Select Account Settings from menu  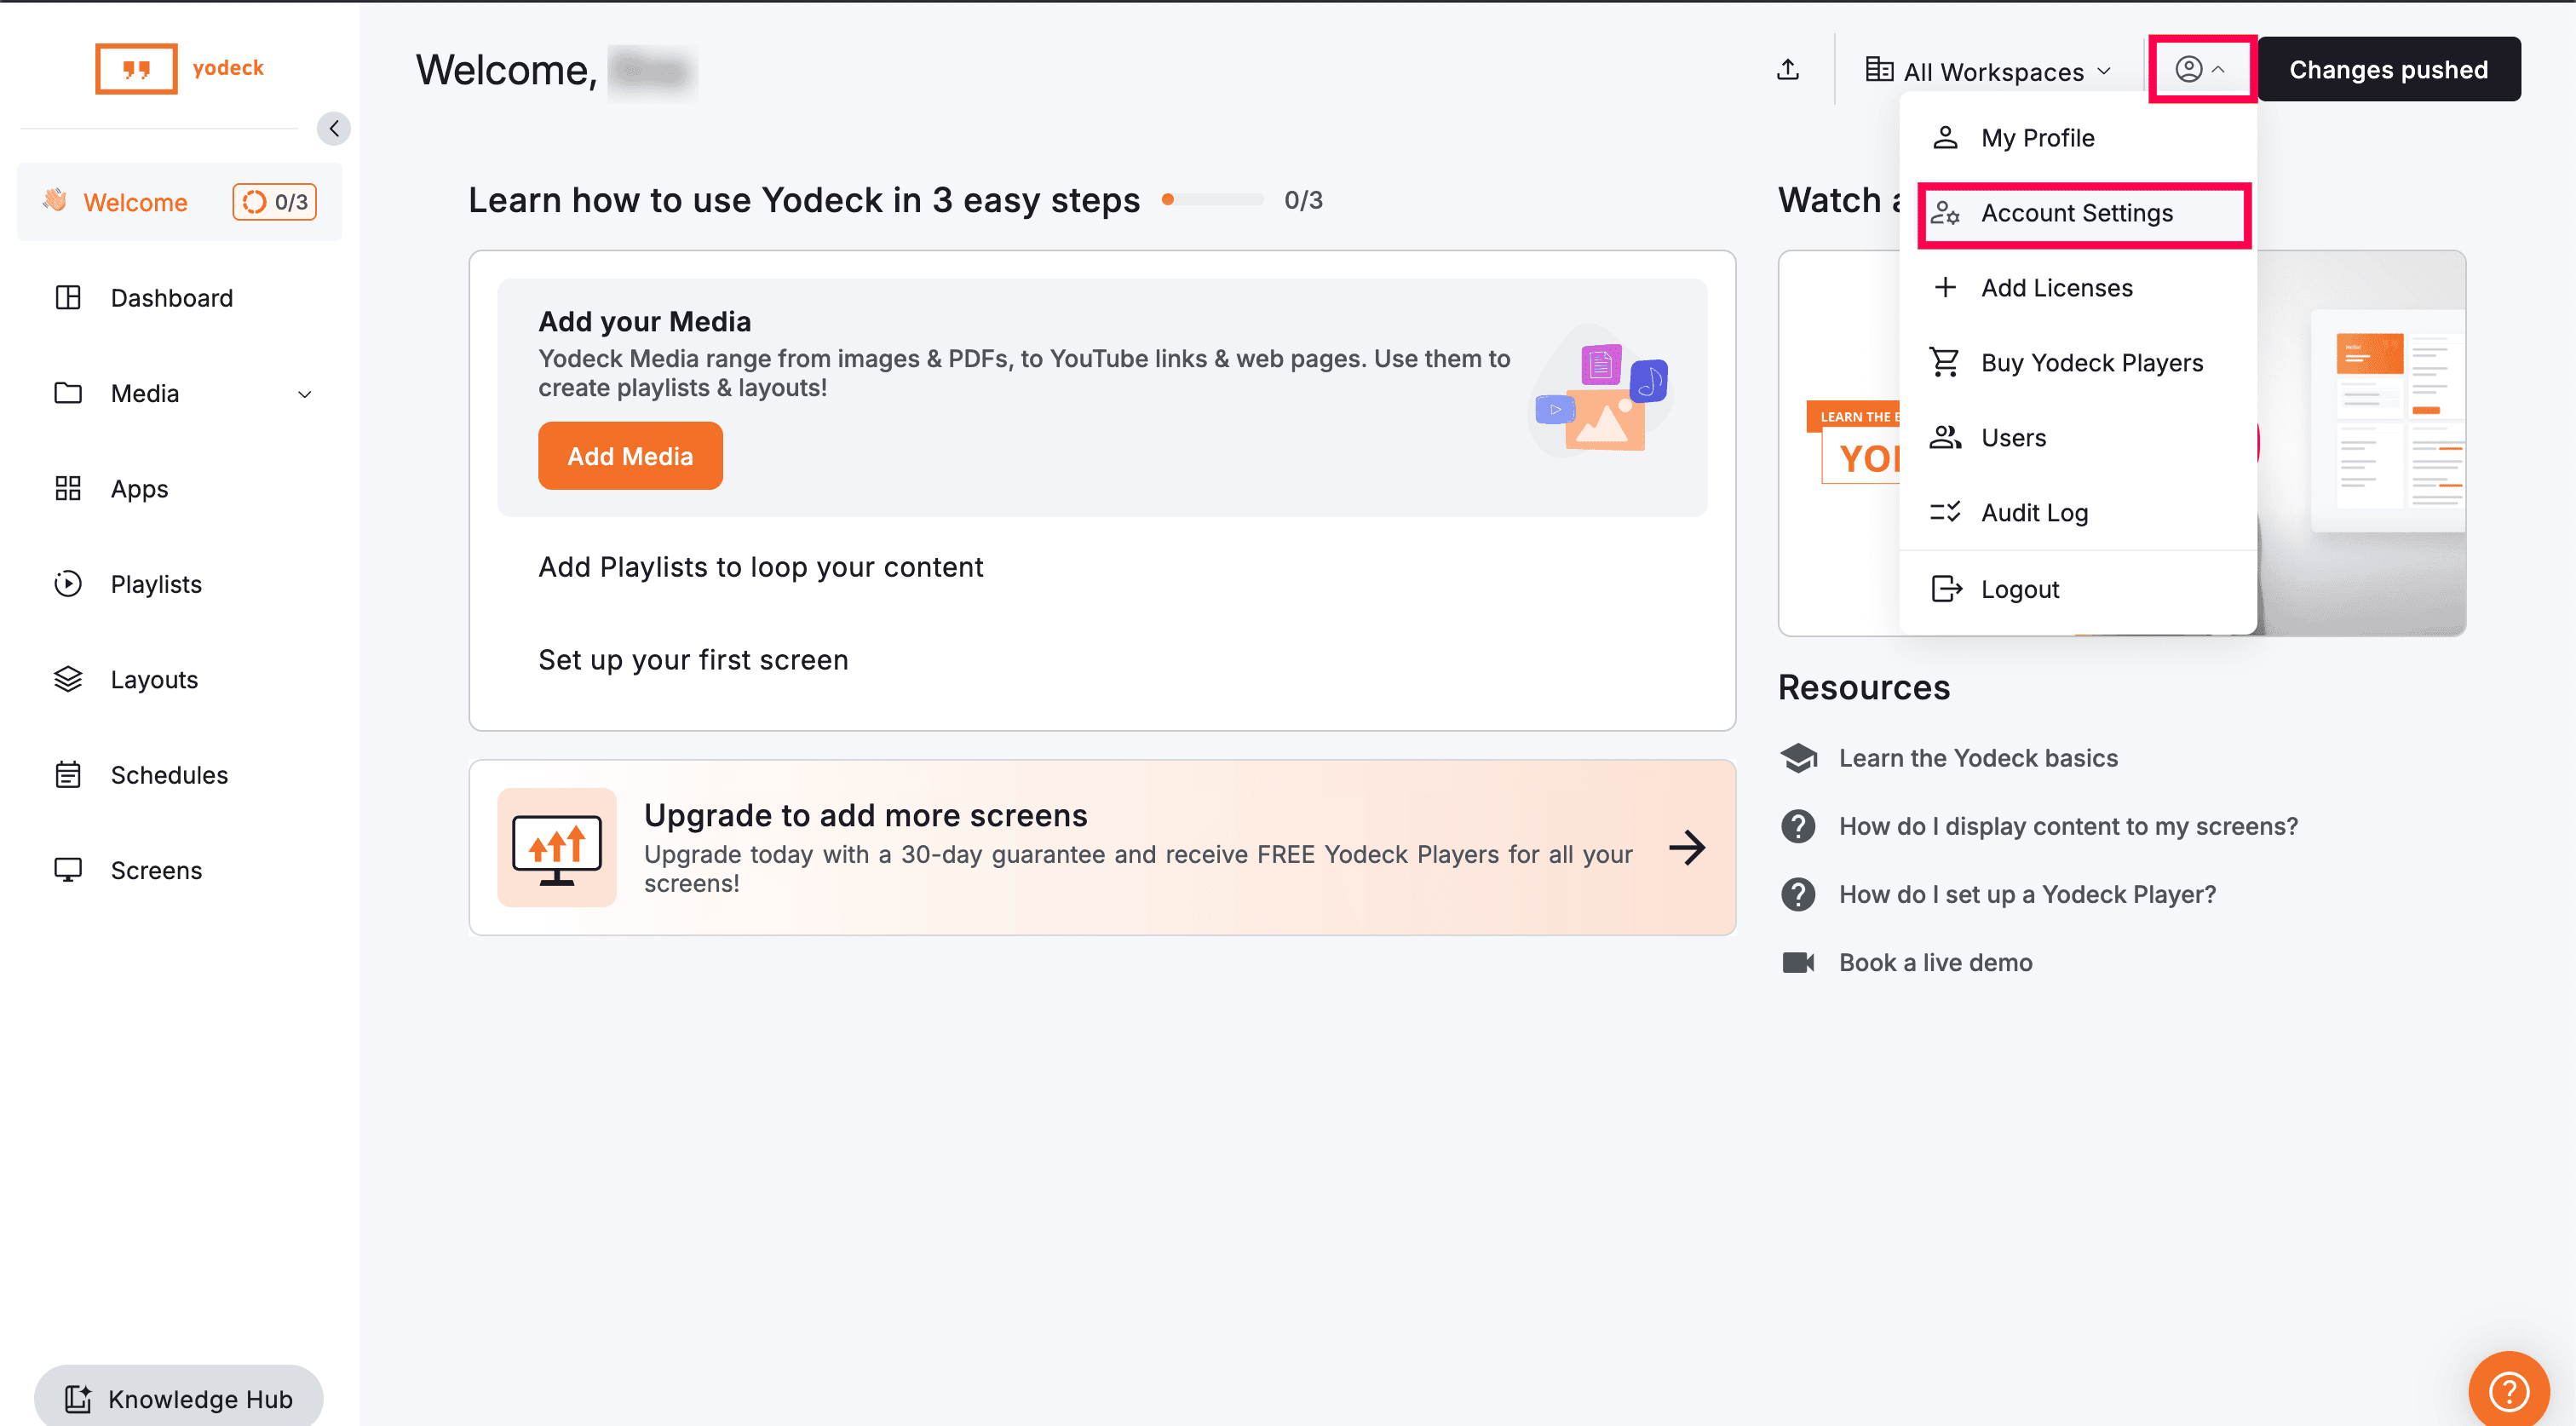tap(2076, 213)
